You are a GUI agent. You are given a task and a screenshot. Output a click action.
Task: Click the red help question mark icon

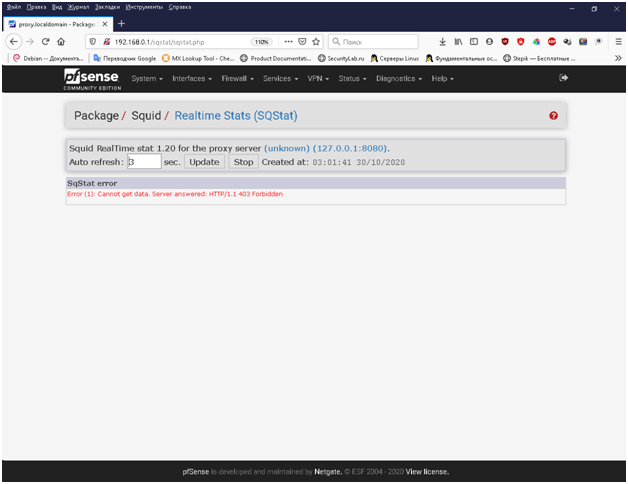(x=554, y=116)
